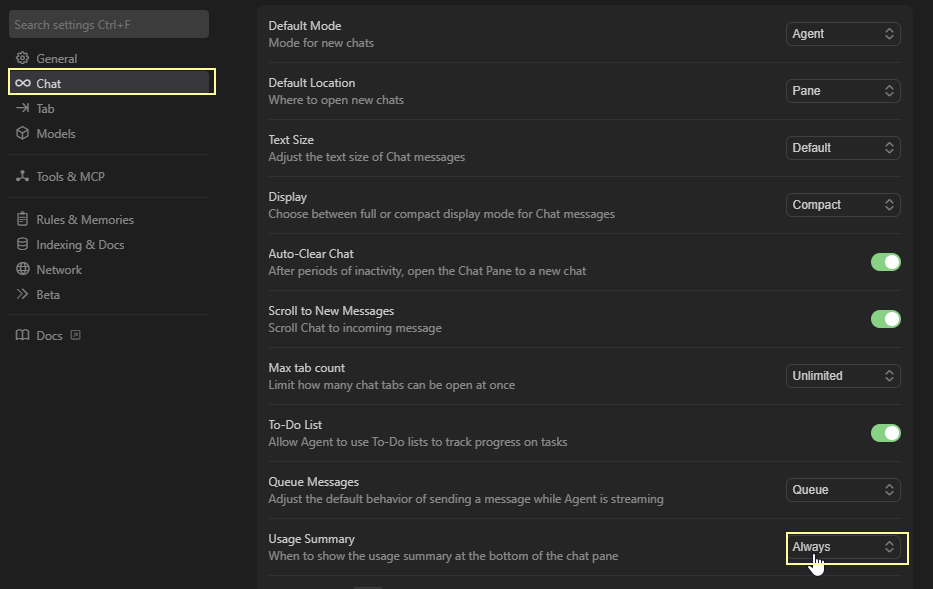Click the To-Do List setting title
The image size is (933, 589).
(295, 425)
